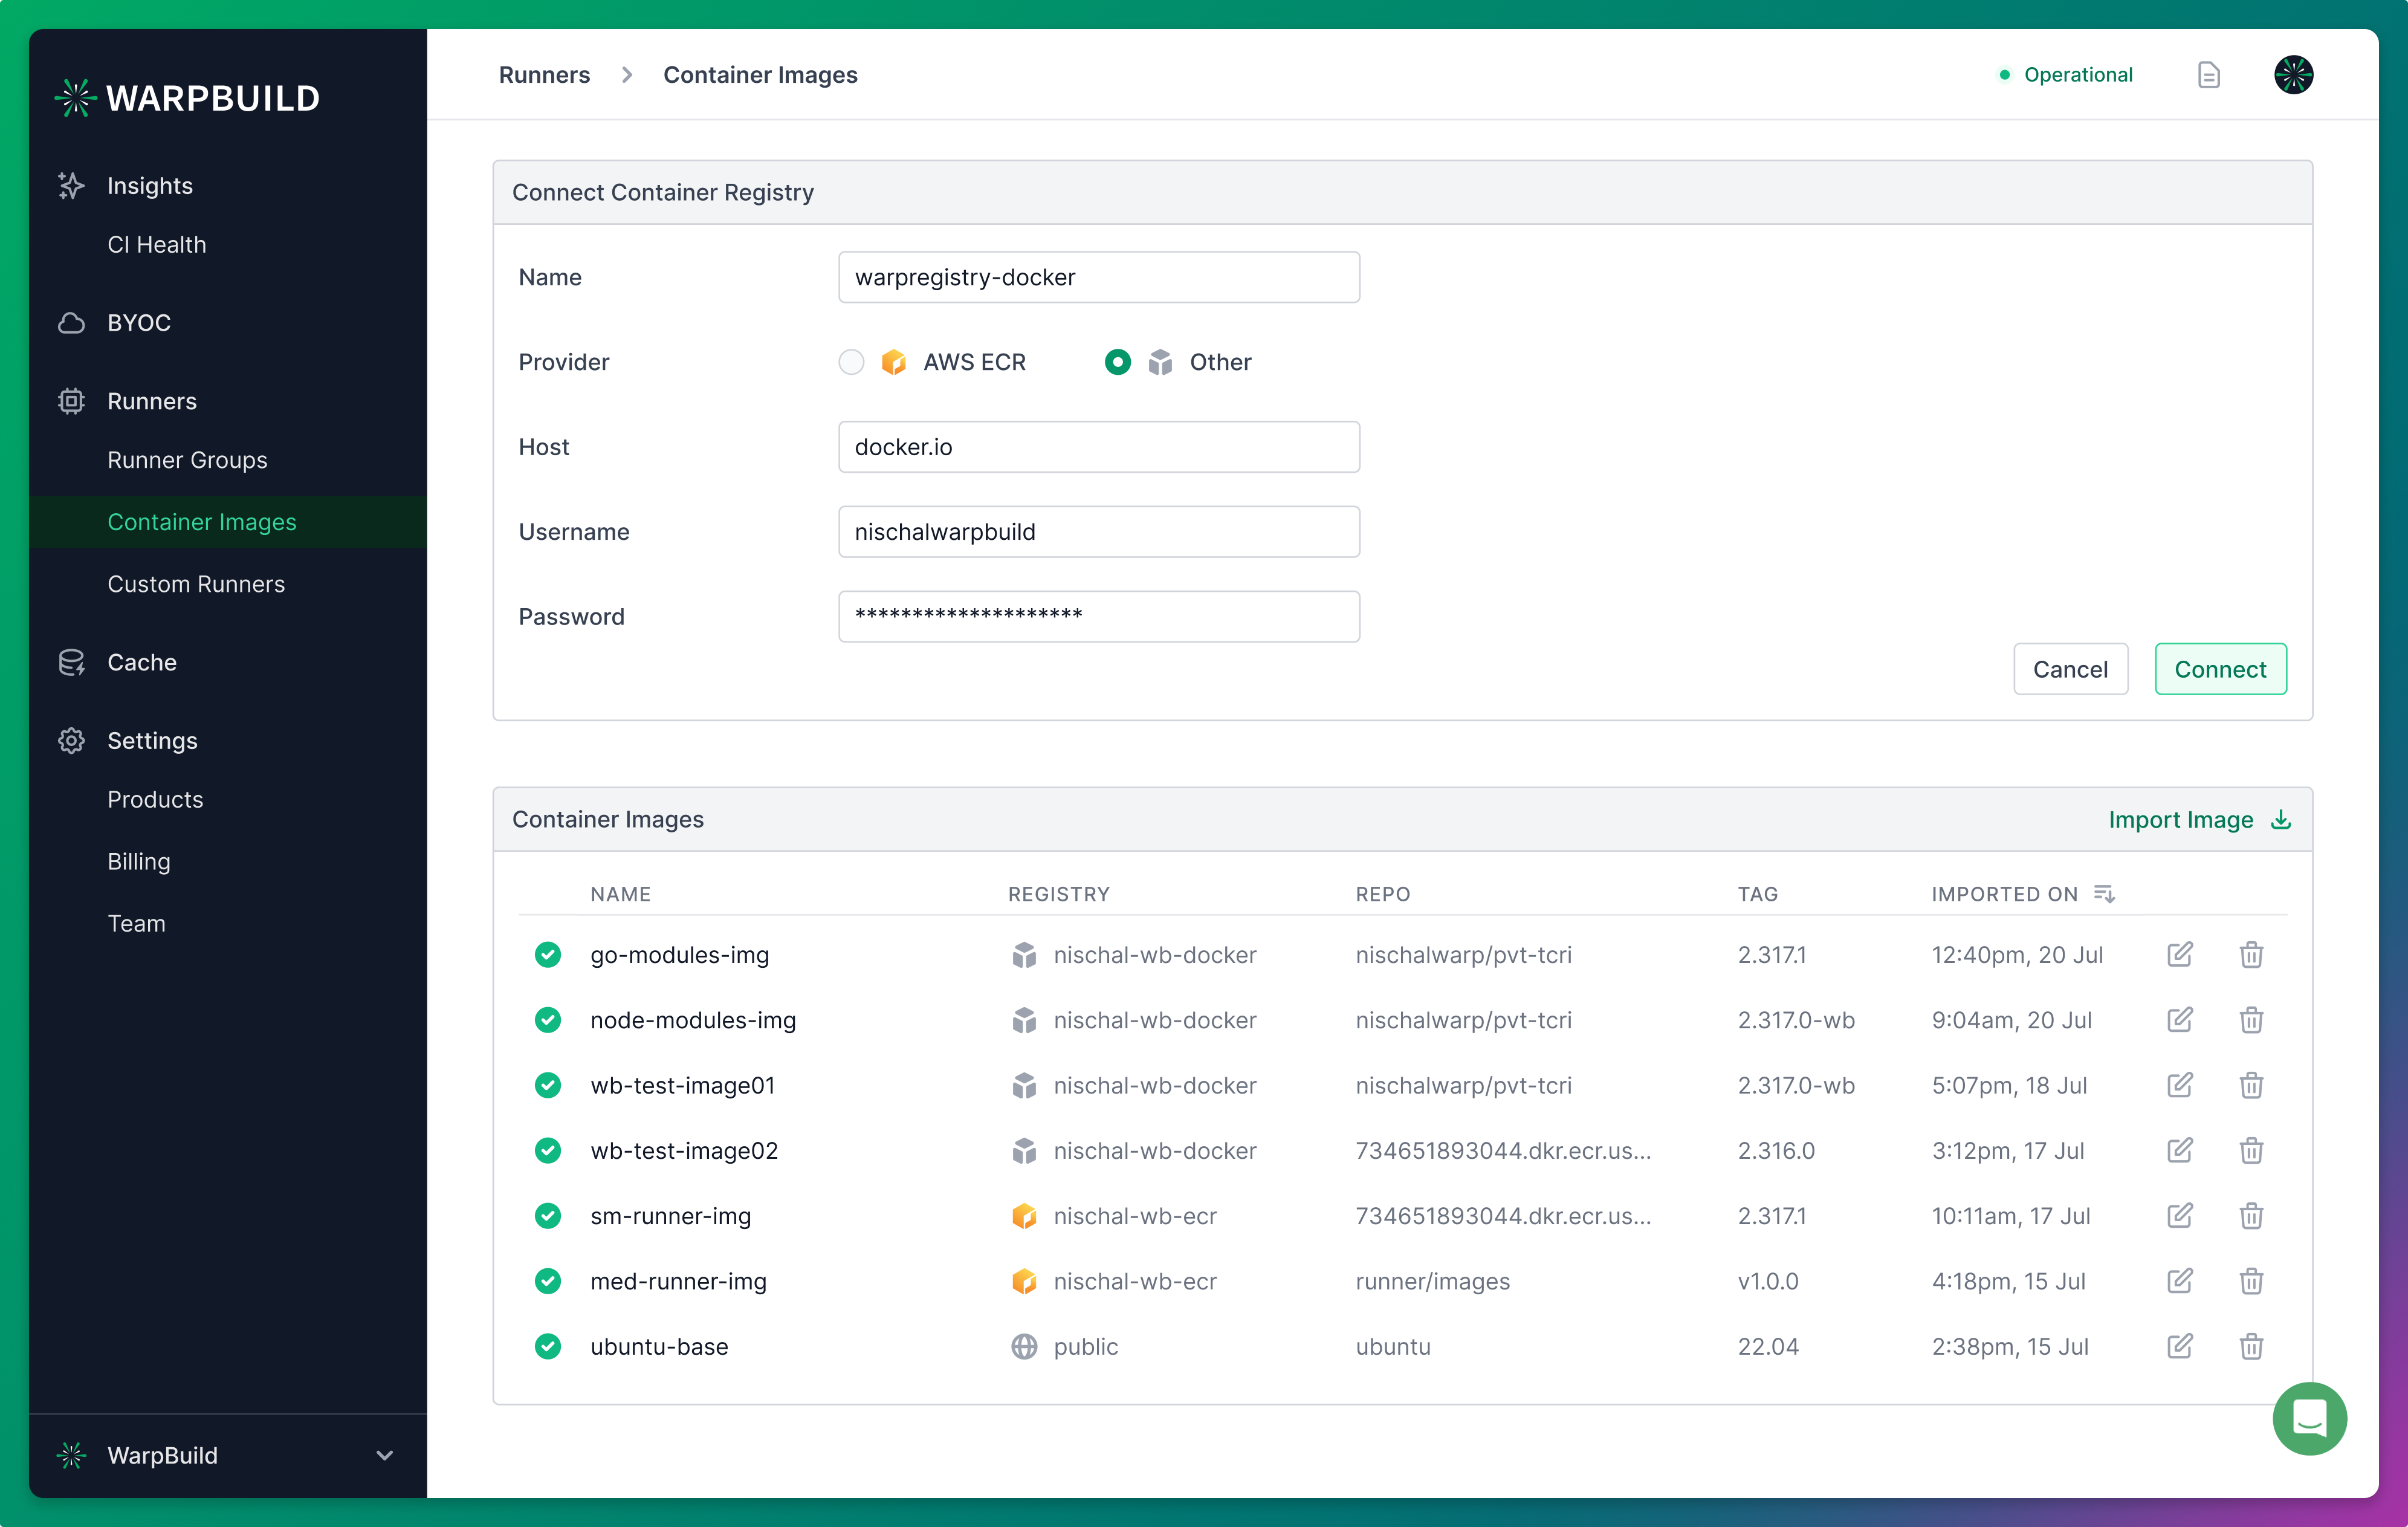Screen dimensions: 2408x1527
Task: Click the Insights star icon in sidebar
Action: click(70, 184)
